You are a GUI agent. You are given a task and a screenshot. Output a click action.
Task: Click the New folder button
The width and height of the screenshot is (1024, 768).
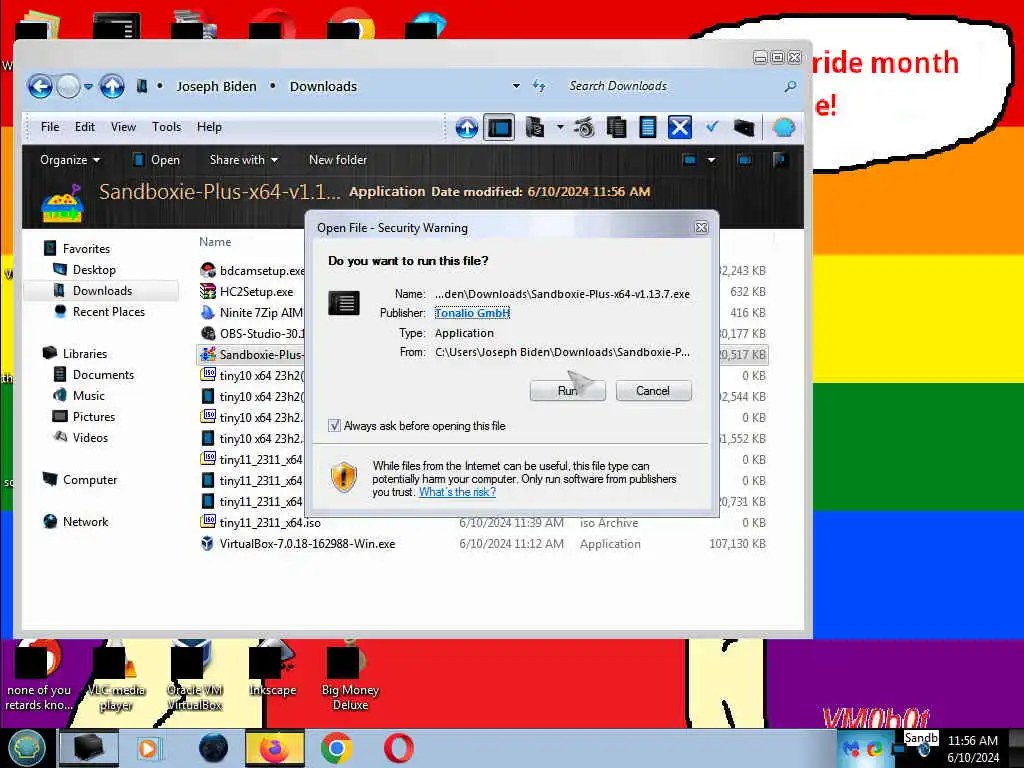[x=338, y=160]
